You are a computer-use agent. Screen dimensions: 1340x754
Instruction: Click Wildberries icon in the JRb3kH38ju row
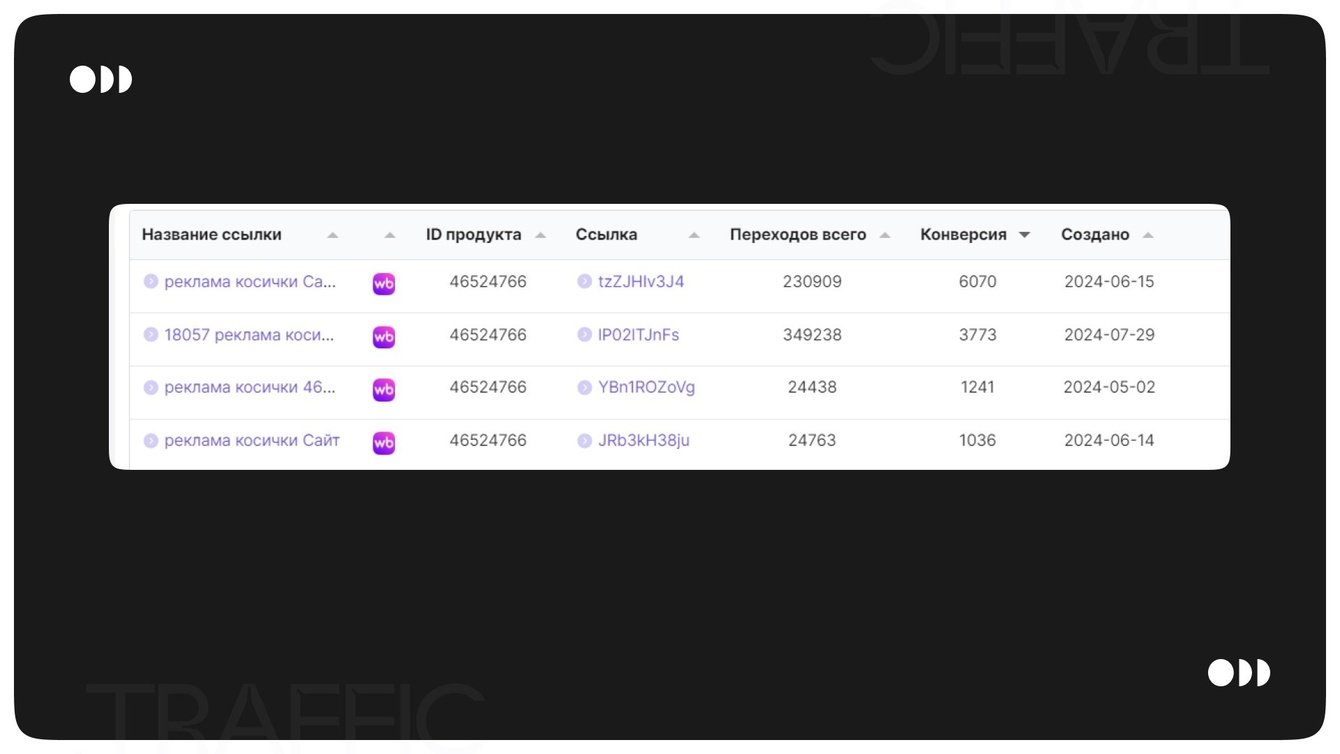pos(384,442)
